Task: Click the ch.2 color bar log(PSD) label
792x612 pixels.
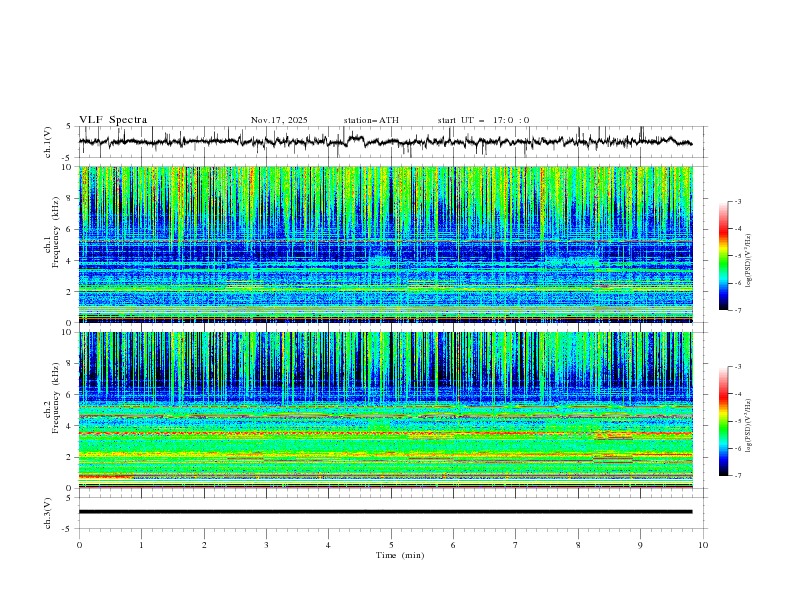Action: click(749, 426)
